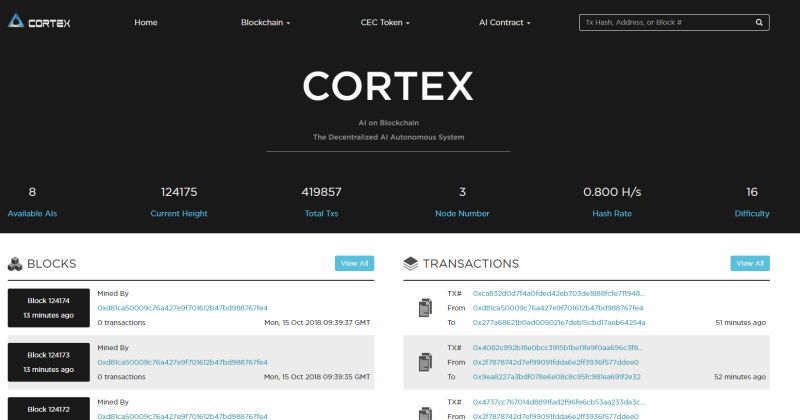Image resolution: width=800 pixels, height=420 pixels.
Task: Click the document icon of the 0x4737cc76 transaction
Action: pos(425,413)
